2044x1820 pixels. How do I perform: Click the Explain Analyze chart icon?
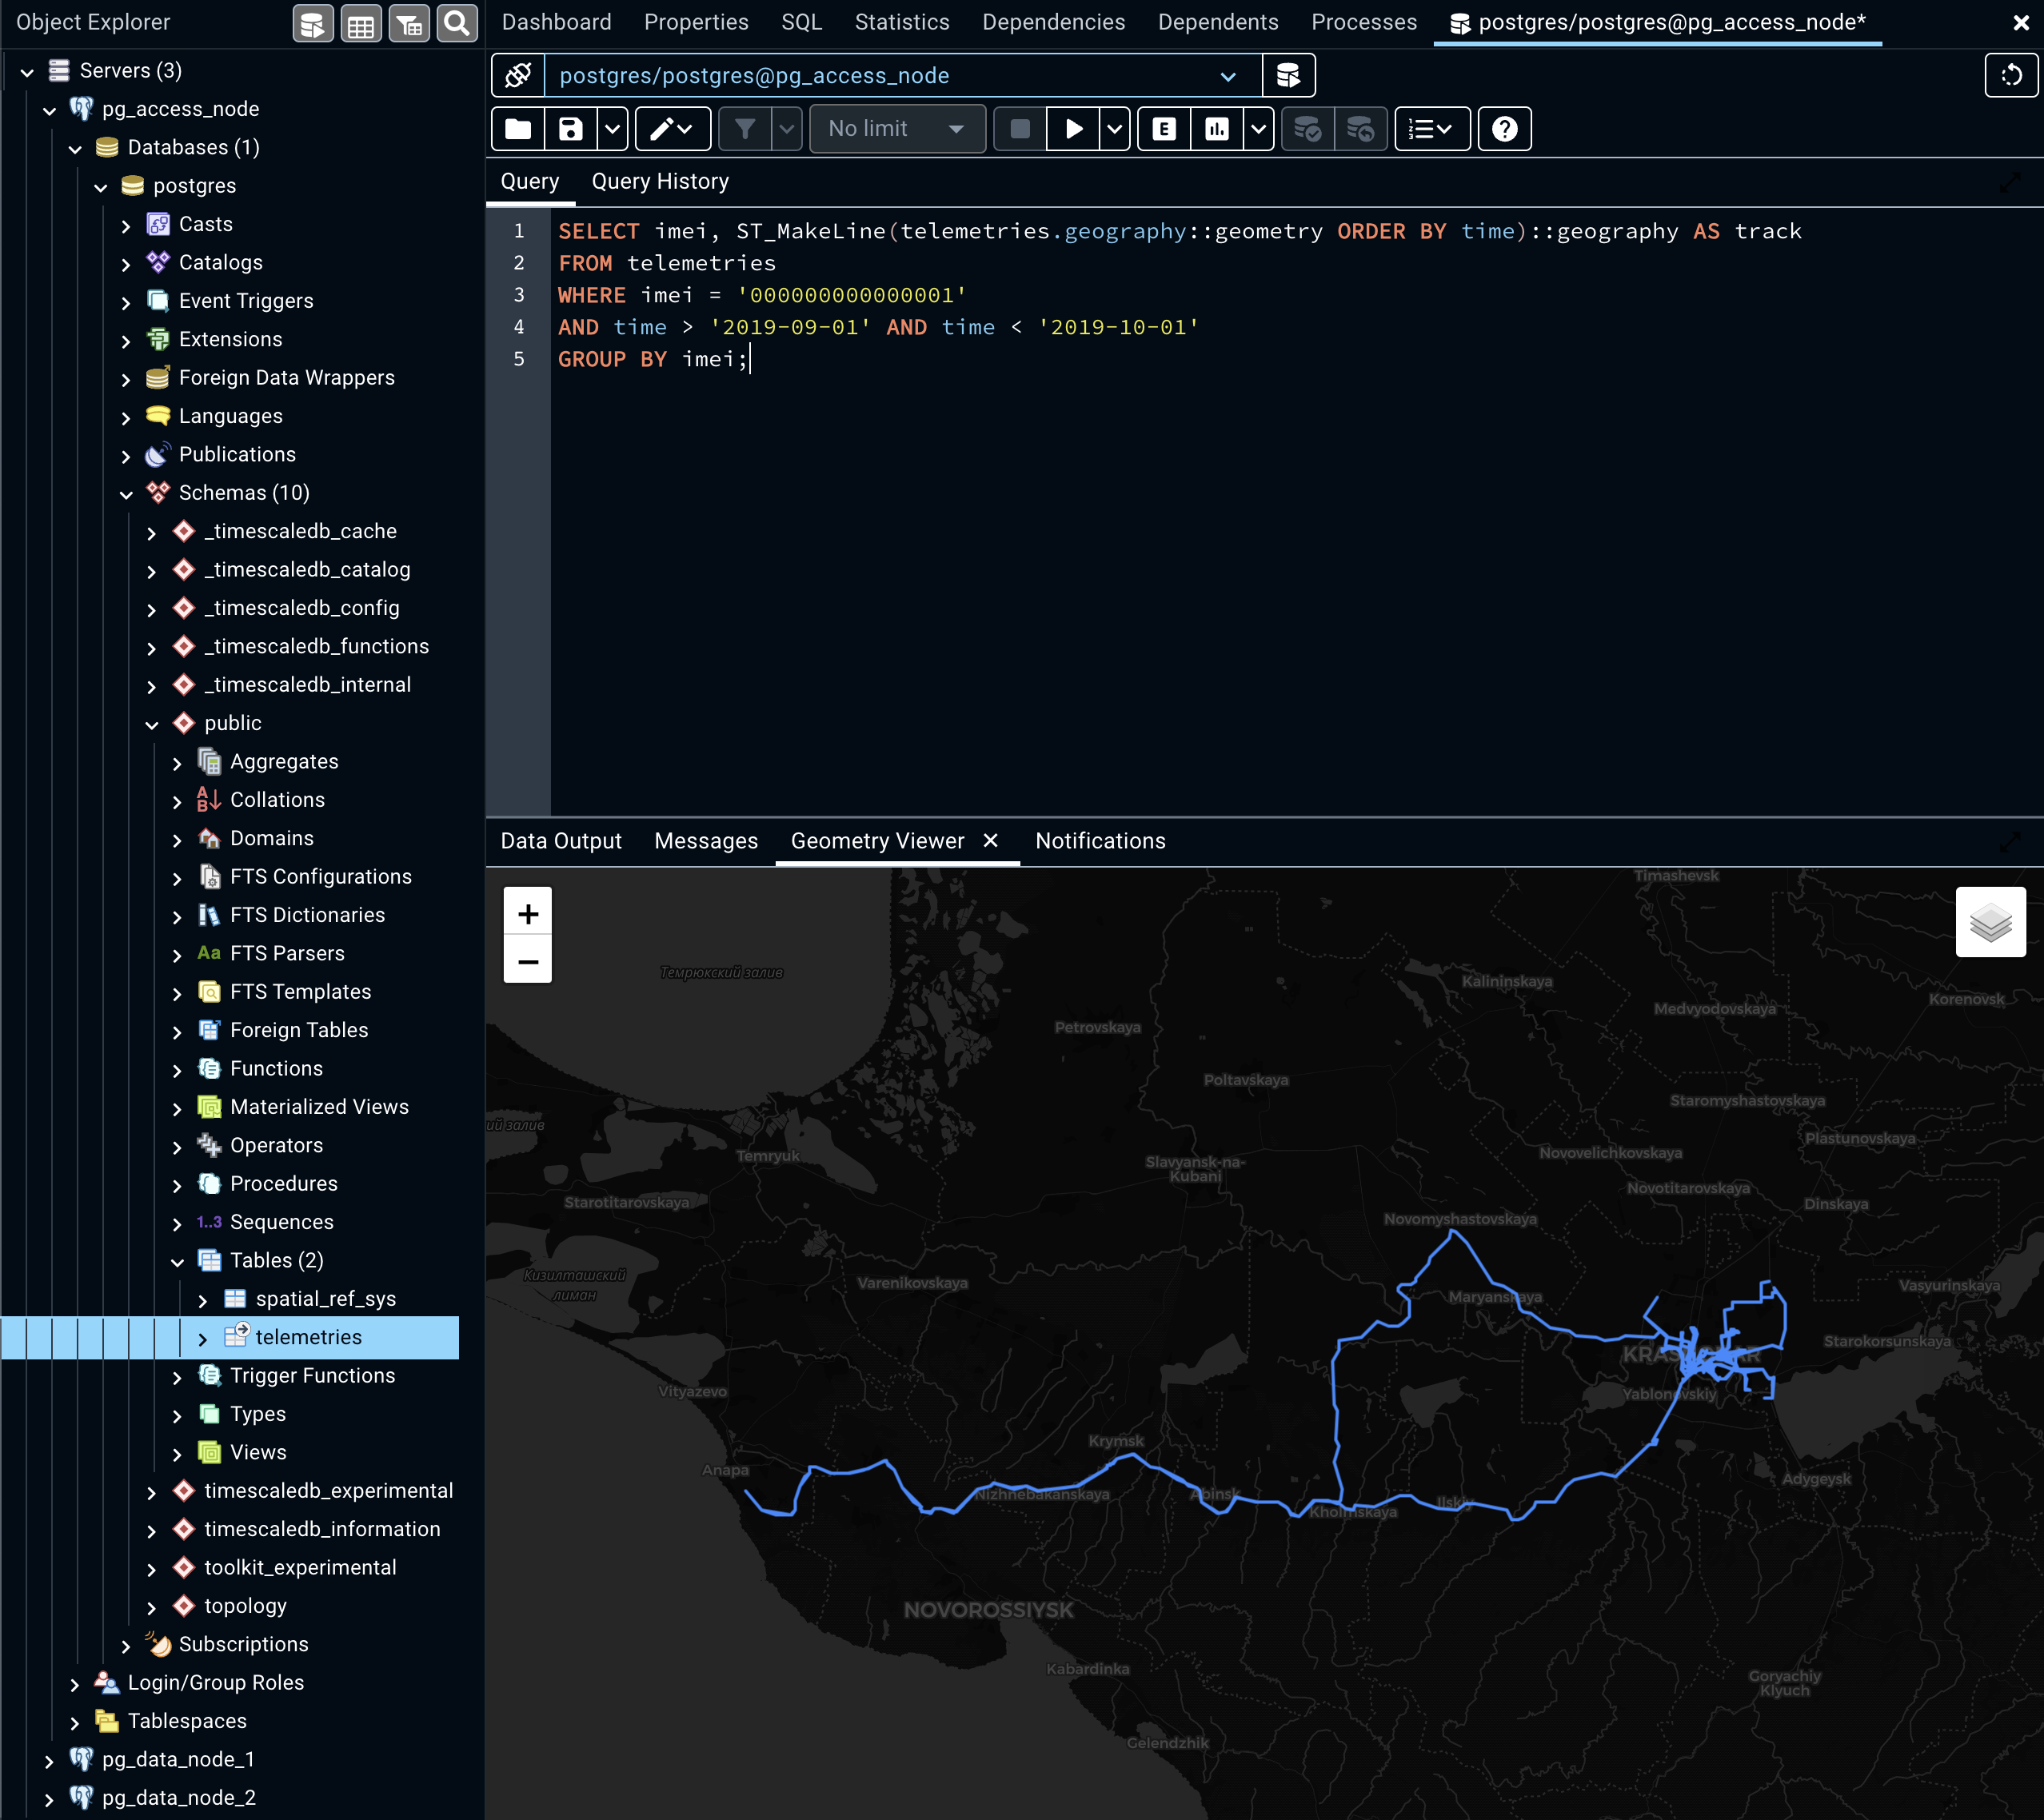pos(1216,129)
